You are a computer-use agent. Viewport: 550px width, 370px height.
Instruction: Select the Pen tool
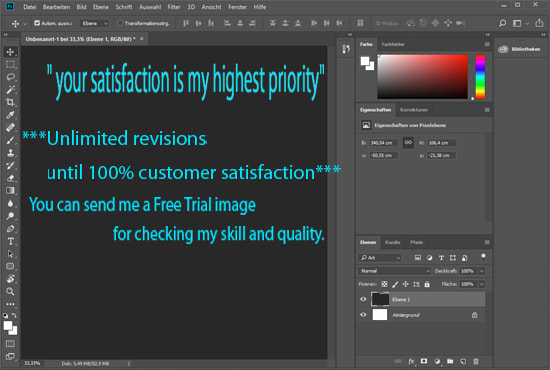[10, 229]
